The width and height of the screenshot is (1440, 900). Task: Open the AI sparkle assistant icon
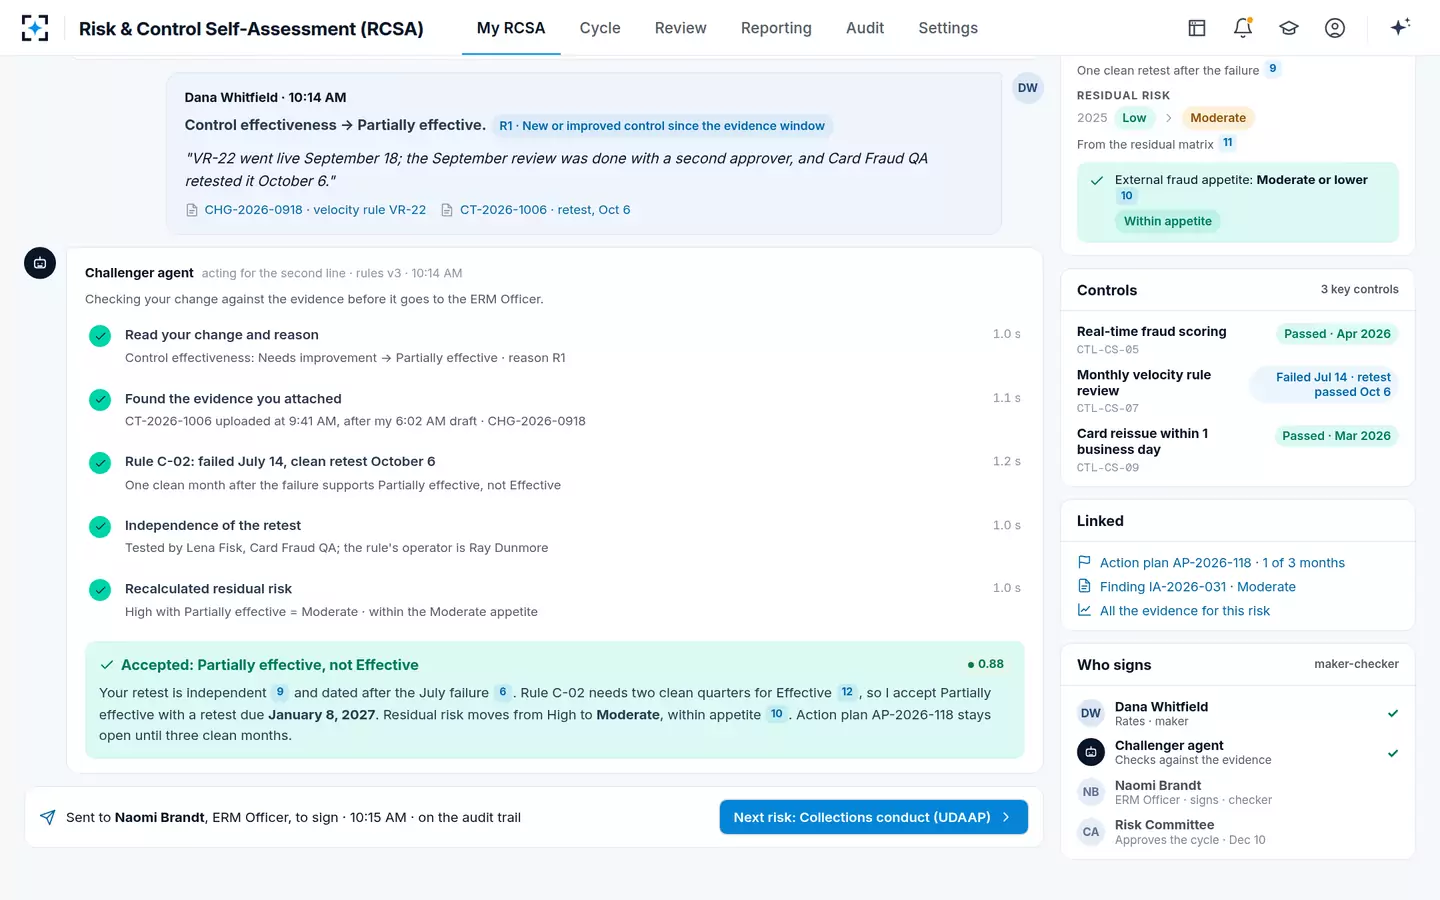pyautogui.click(x=1400, y=27)
